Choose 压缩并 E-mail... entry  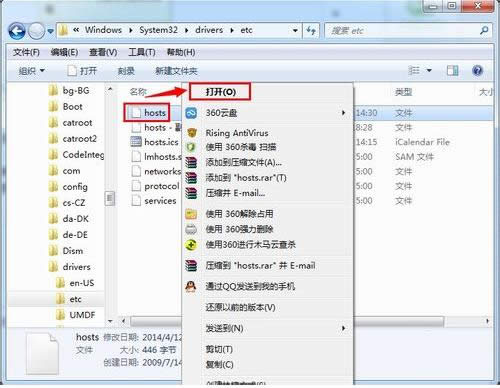[268, 193]
